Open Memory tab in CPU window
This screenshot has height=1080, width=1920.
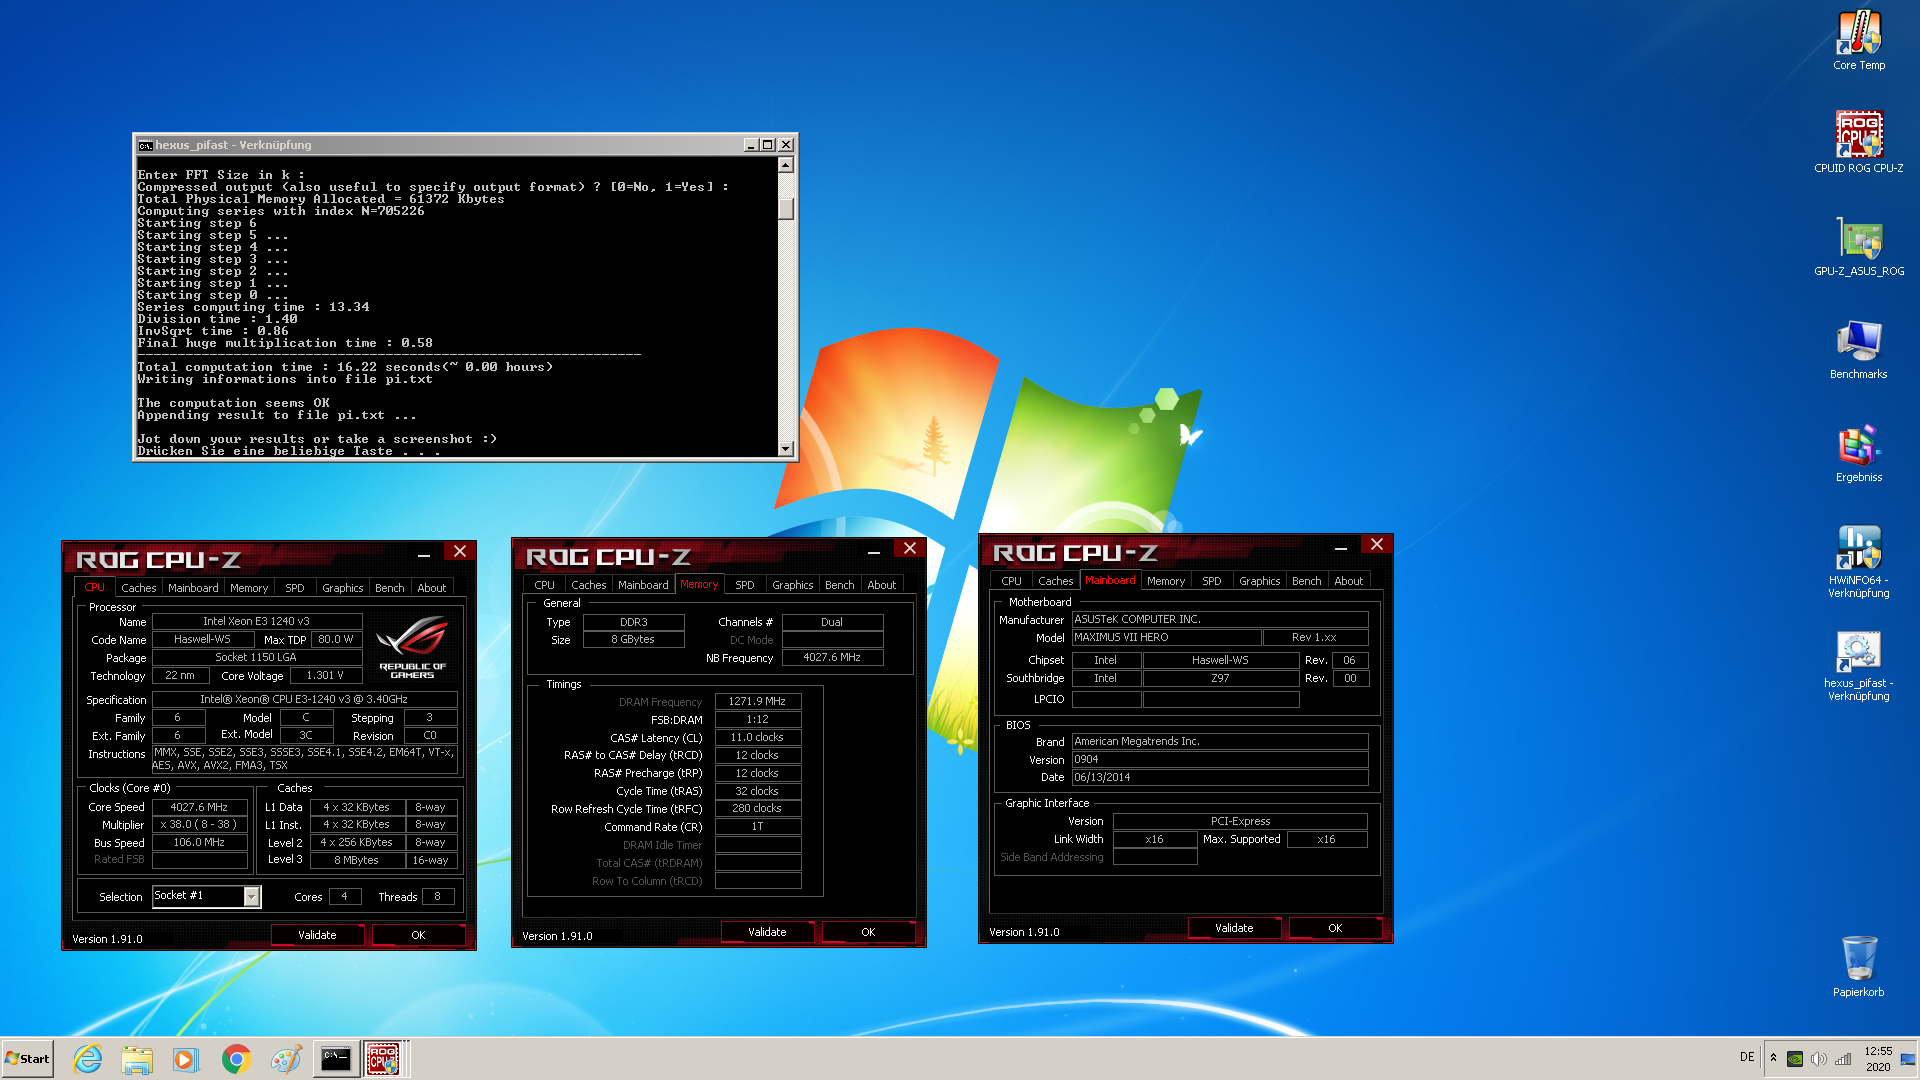tap(249, 588)
